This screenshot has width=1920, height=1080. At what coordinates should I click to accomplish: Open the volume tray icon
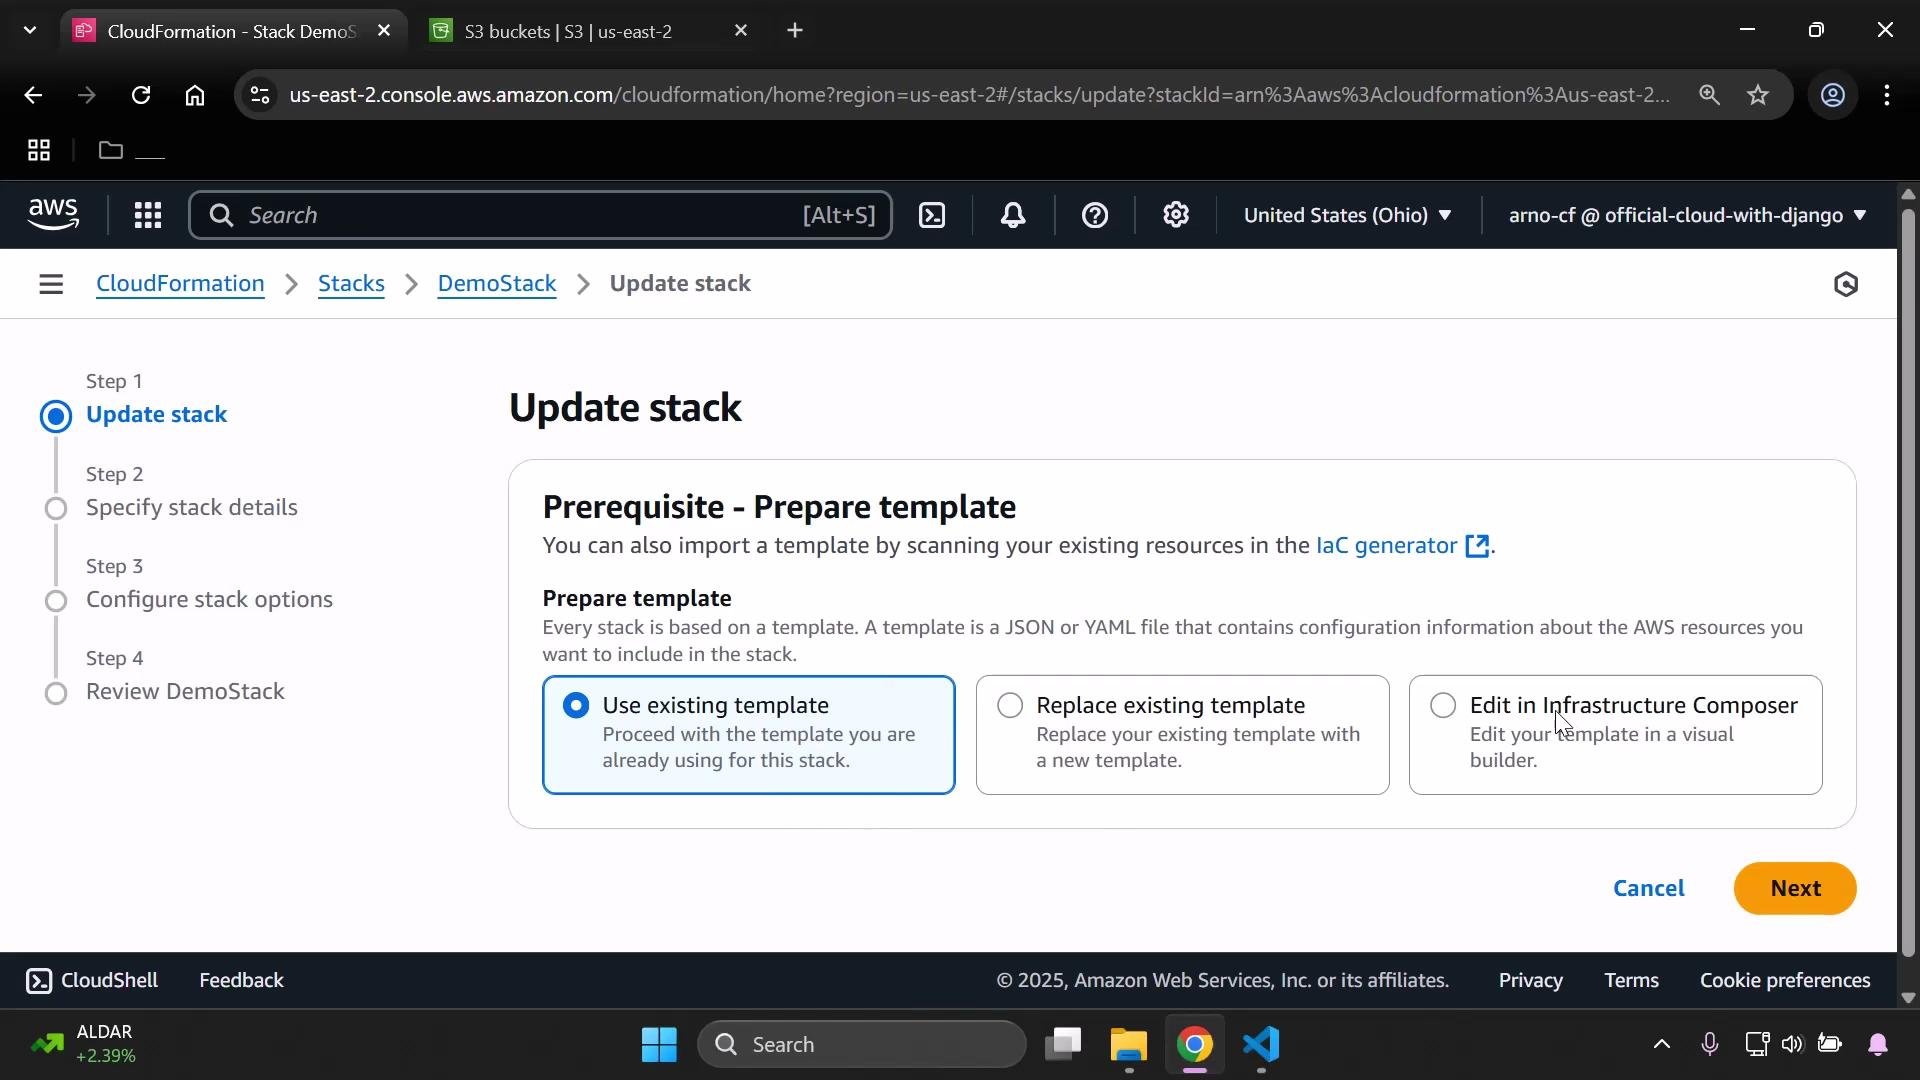(1792, 1045)
